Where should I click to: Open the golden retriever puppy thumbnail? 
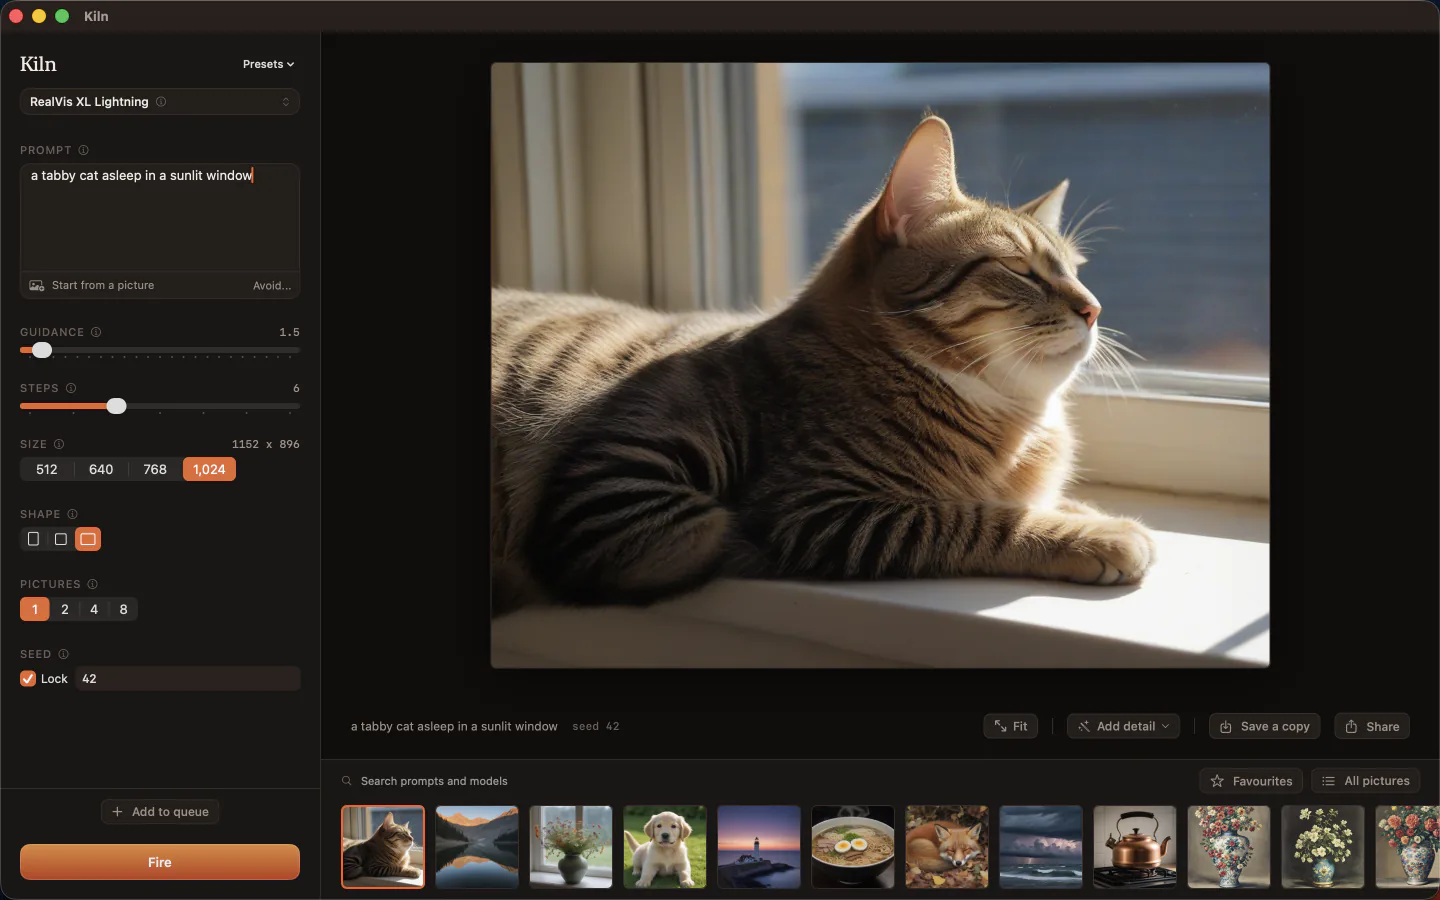[x=665, y=847]
